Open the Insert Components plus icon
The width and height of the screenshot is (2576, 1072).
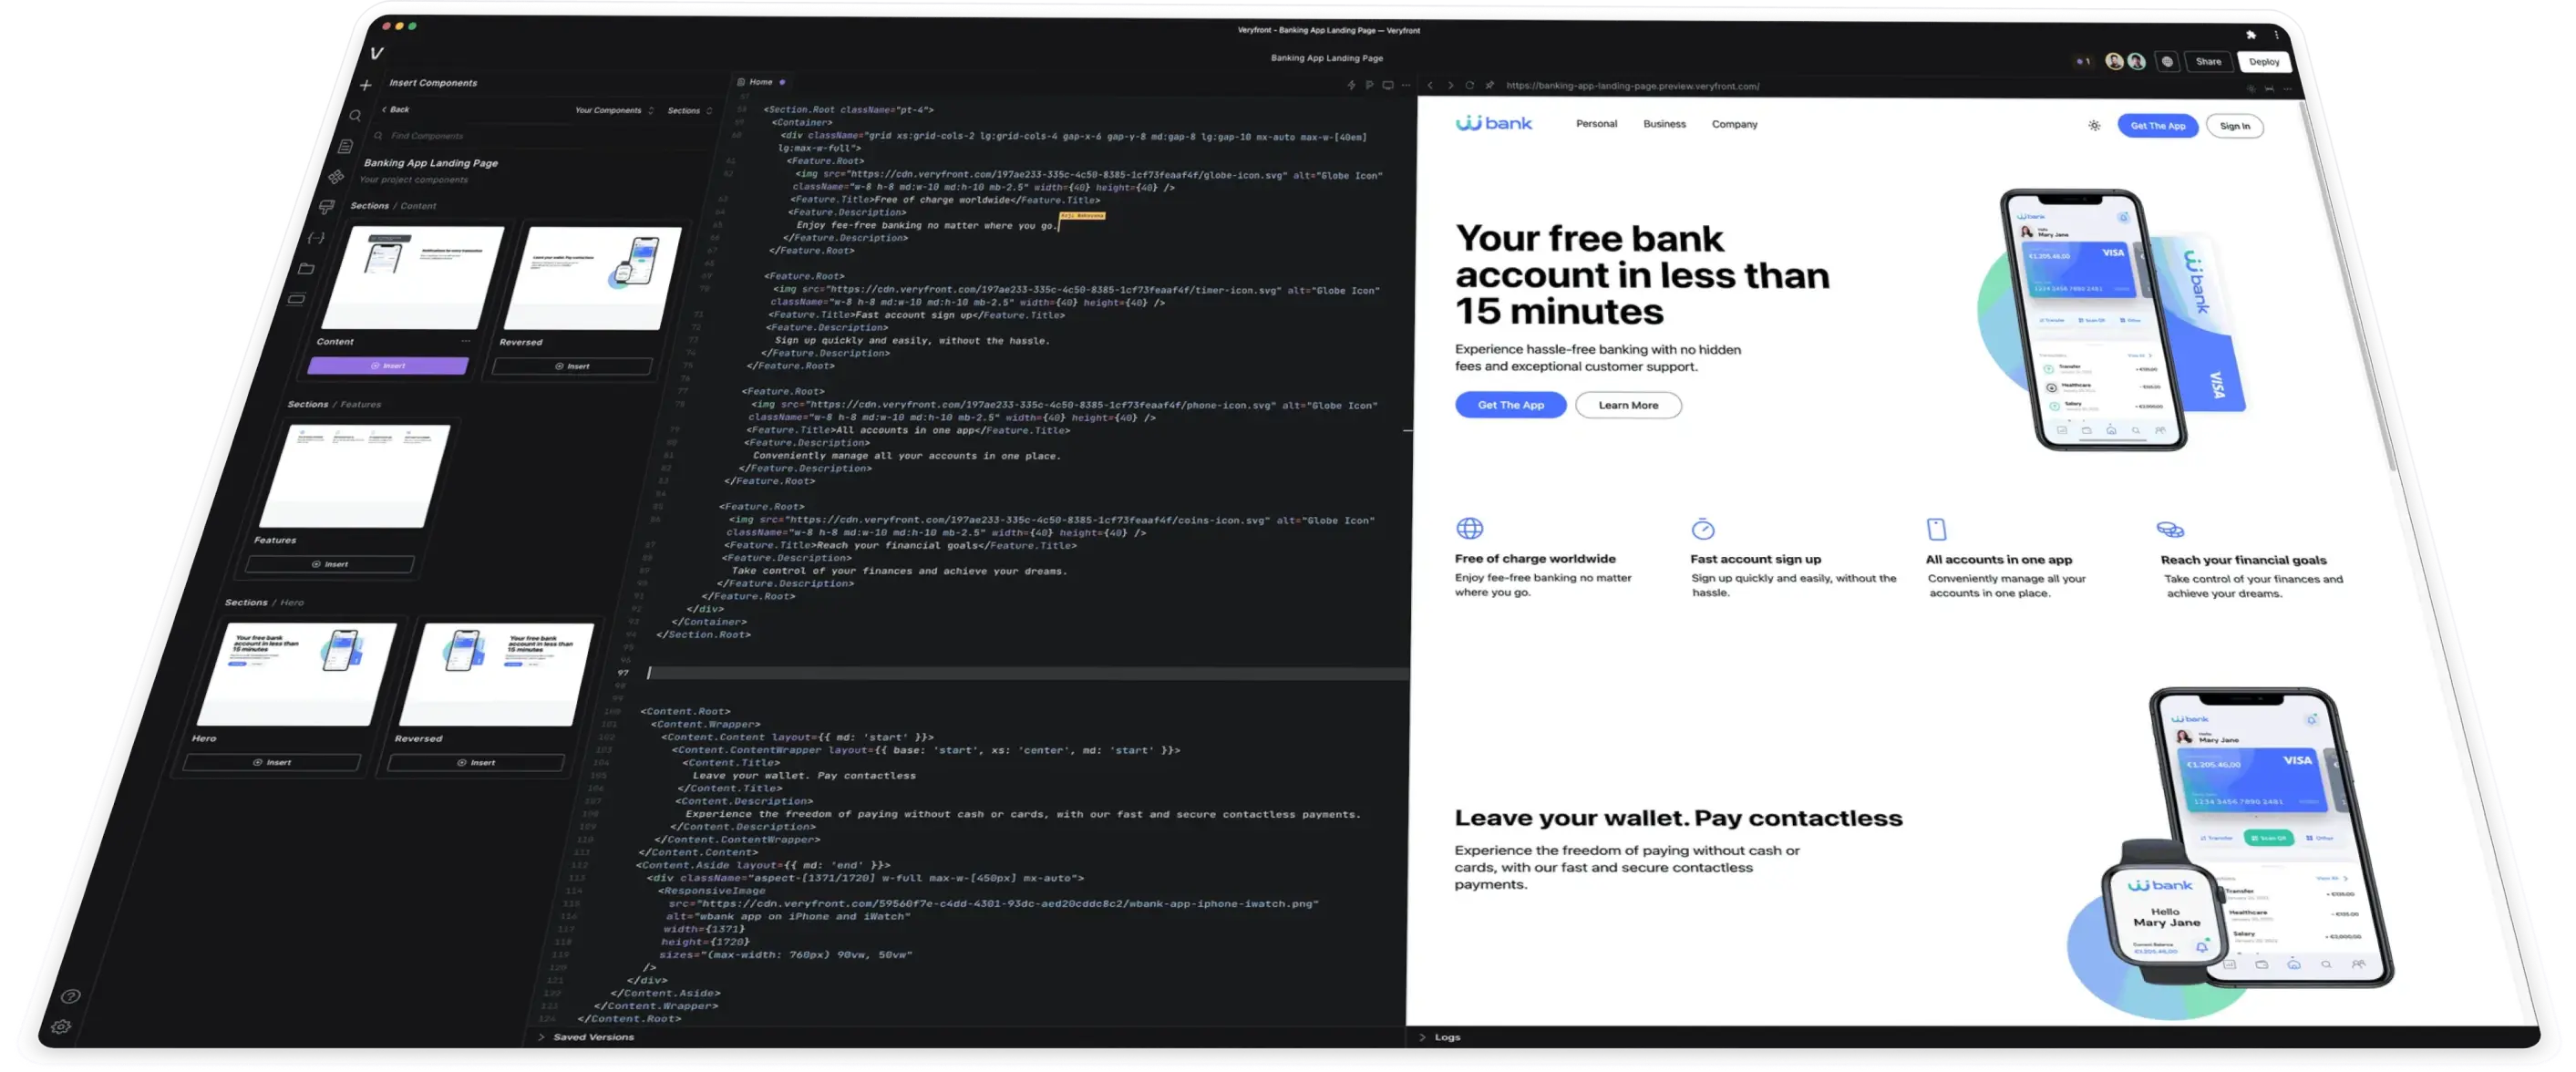click(366, 84)
